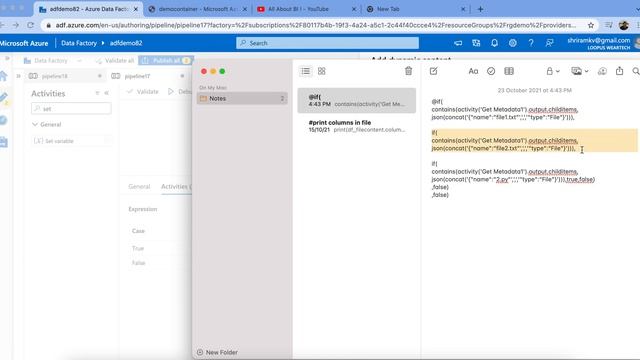Click the add people collaboration icon
This screenshot has width=640, height=360.
(x=602, y=71)
